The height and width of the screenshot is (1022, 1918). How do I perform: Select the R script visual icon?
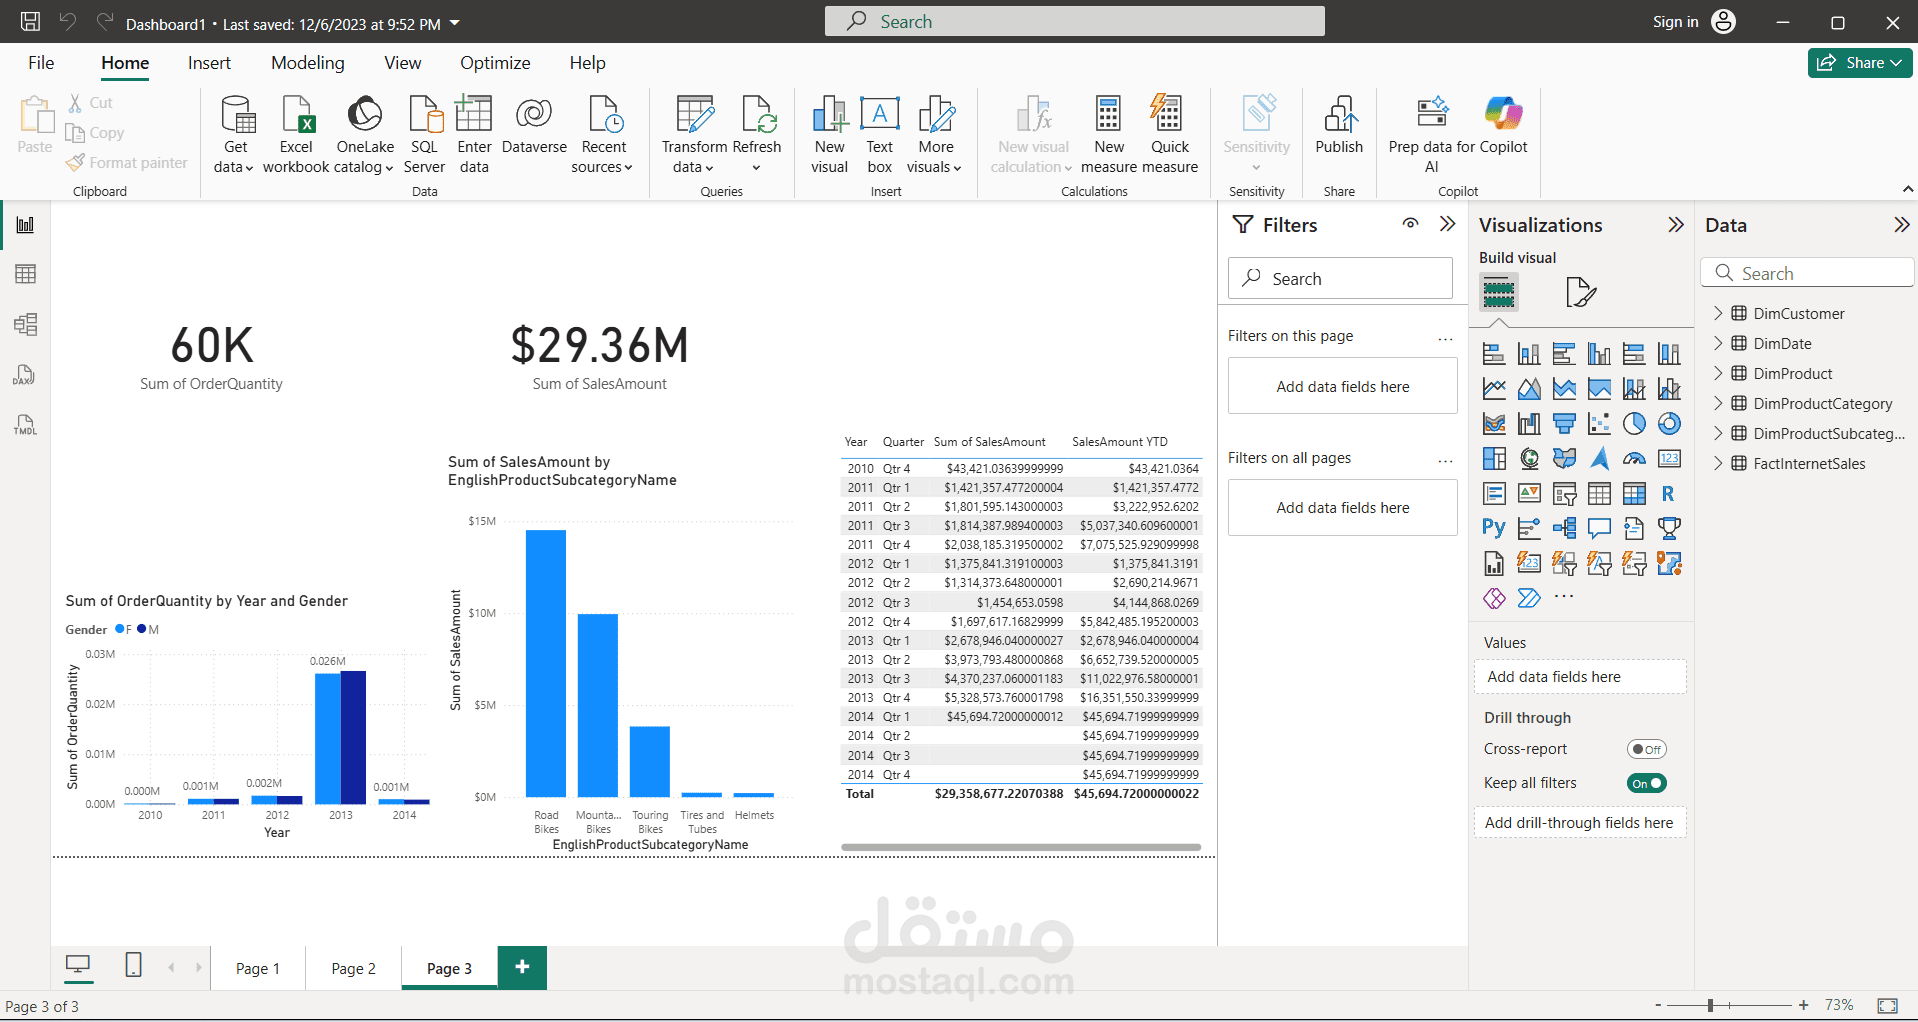click(x=1668, y=494)
